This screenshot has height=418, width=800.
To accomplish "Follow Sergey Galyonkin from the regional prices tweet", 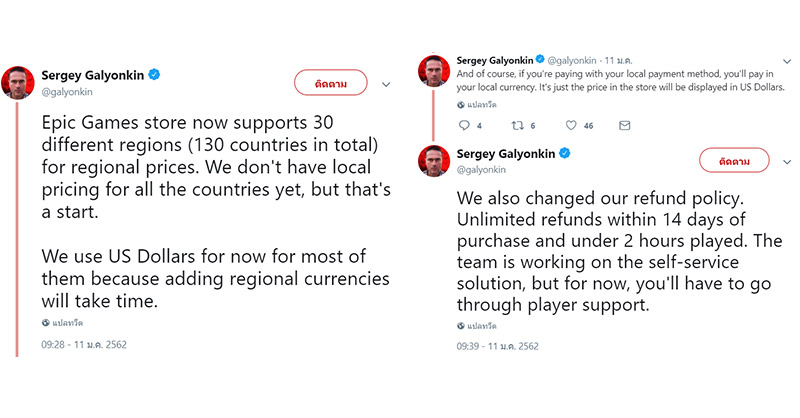I will pyautogui.click(x=330, y=83).
